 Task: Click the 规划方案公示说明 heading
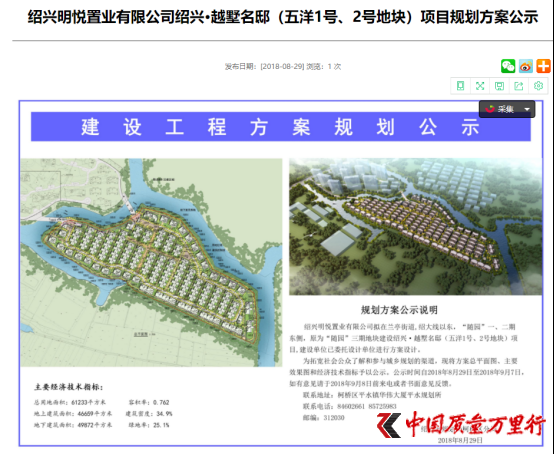(399, 310)
